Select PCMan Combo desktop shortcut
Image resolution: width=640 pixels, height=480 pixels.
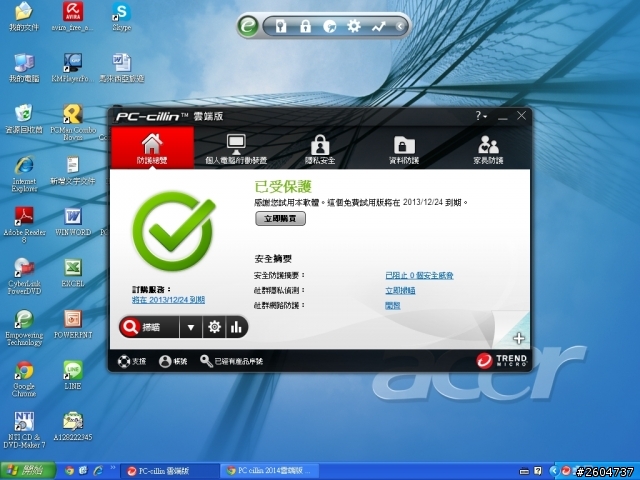pyautogui.click(x=73, y=122)
